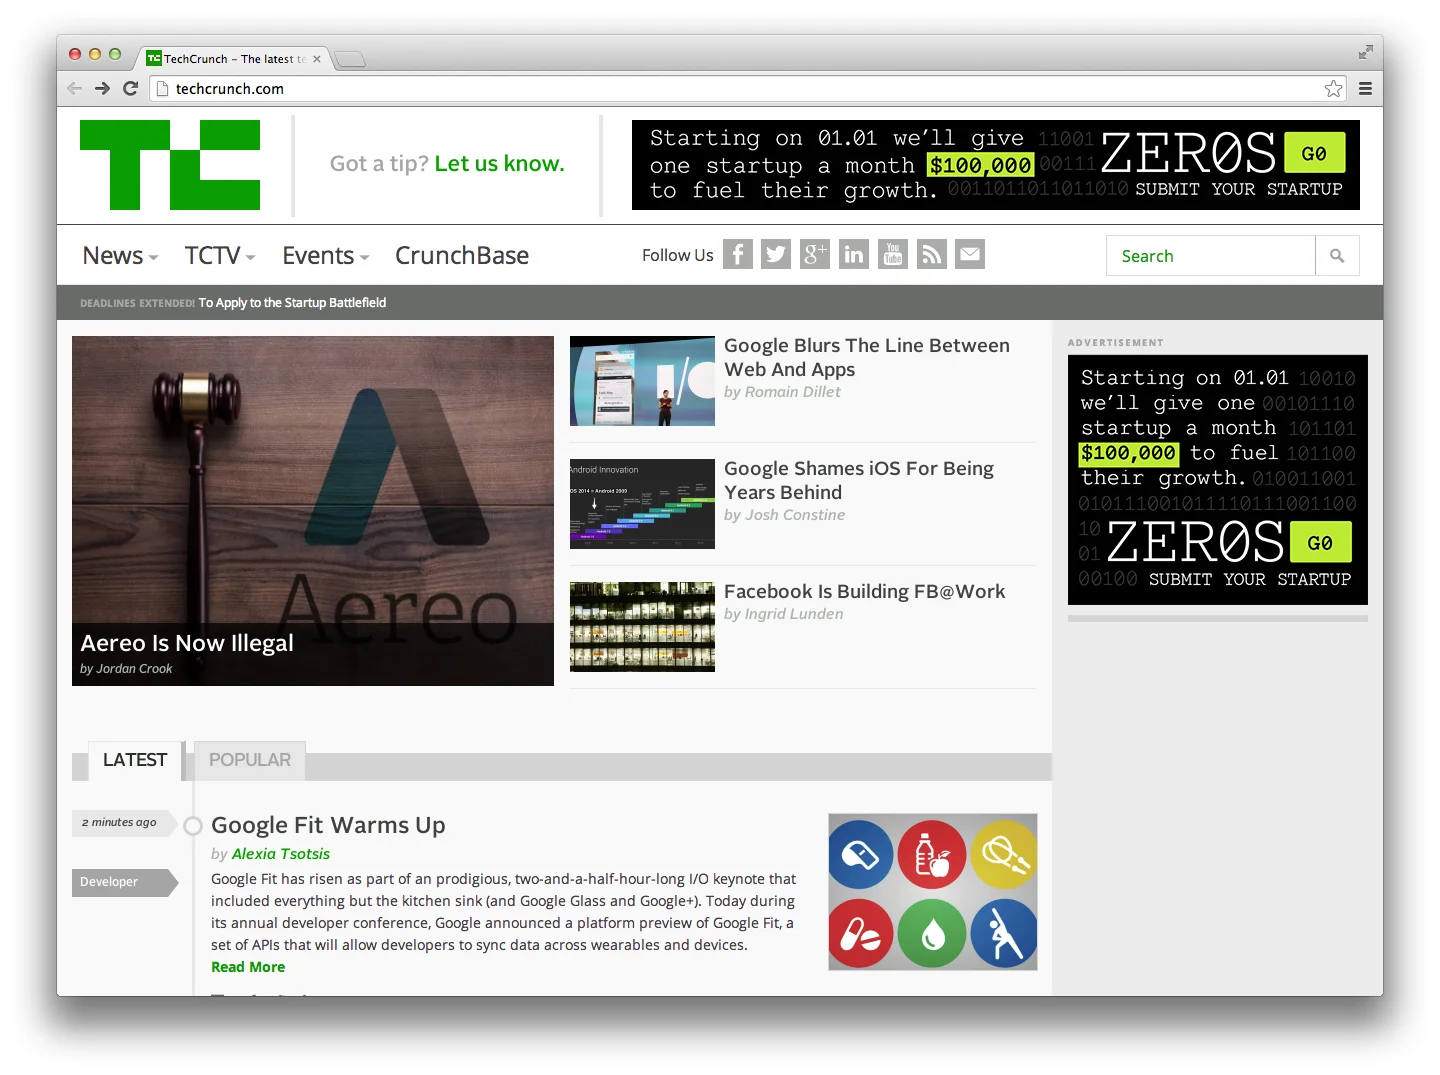Open Chrome hamburger menu
The width and height of the screenshot is (1440, 1075).
pyautogui.click(x=1365, y=89)
